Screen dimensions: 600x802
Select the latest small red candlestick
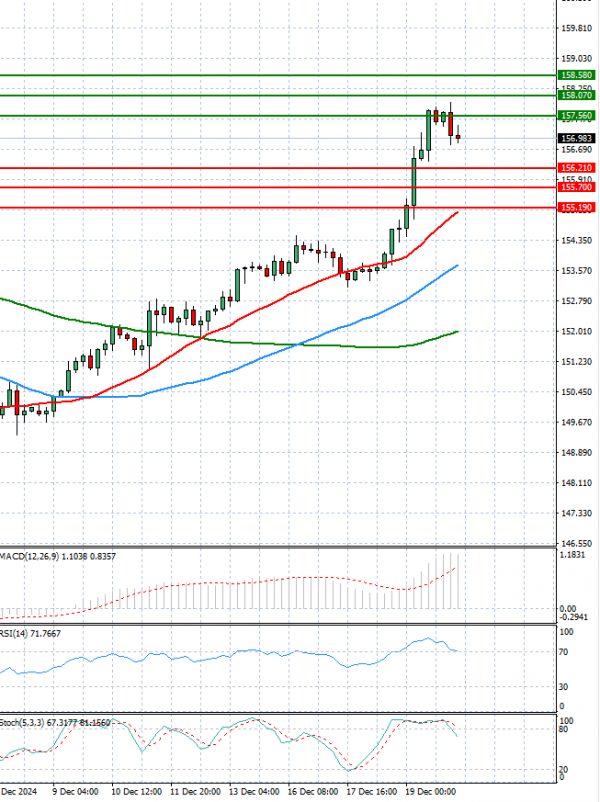click(x=458, y=137)
